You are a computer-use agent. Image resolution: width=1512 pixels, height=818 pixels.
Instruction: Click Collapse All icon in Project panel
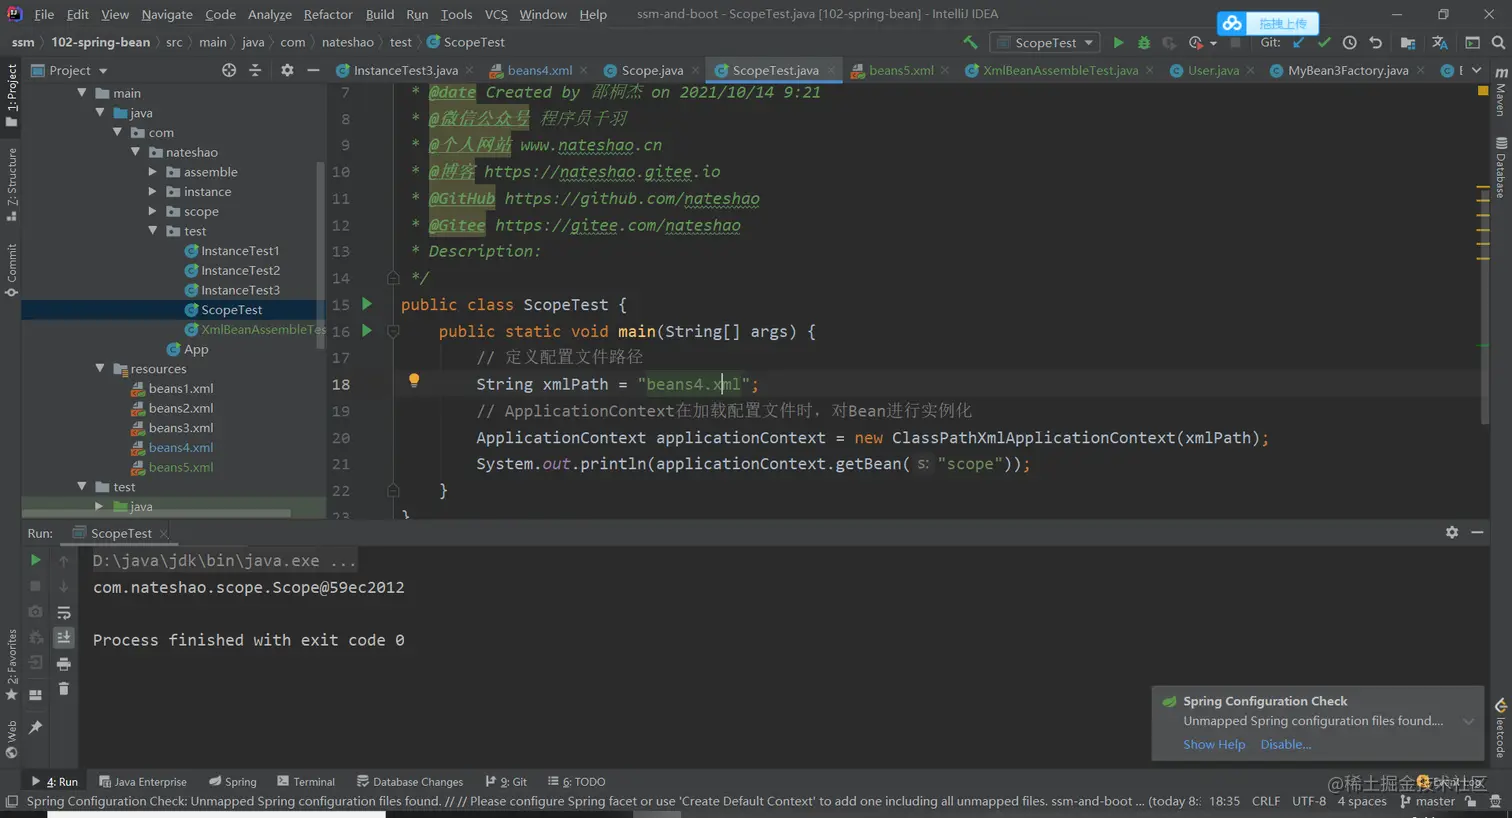255,70
